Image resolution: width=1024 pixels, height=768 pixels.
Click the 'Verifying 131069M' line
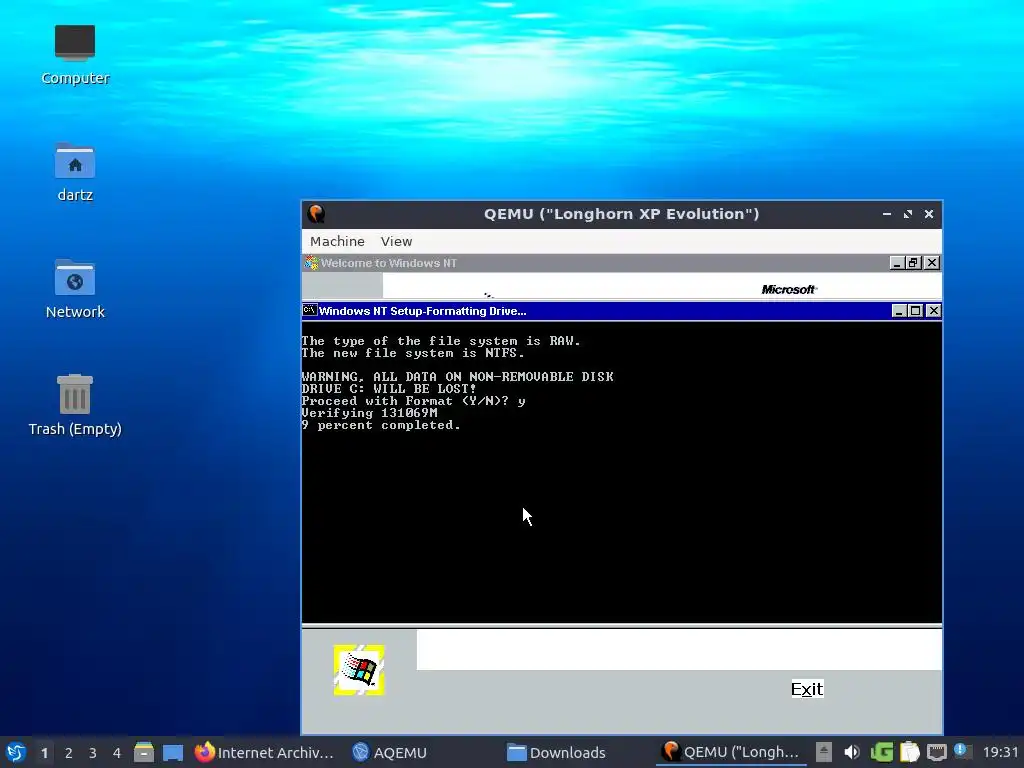(370, 413)
